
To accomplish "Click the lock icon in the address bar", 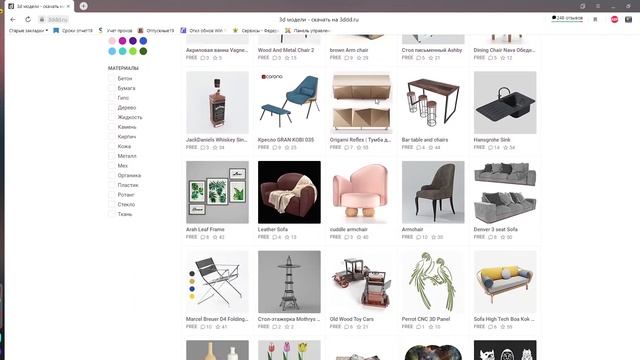I will click(x=42, y=19).
